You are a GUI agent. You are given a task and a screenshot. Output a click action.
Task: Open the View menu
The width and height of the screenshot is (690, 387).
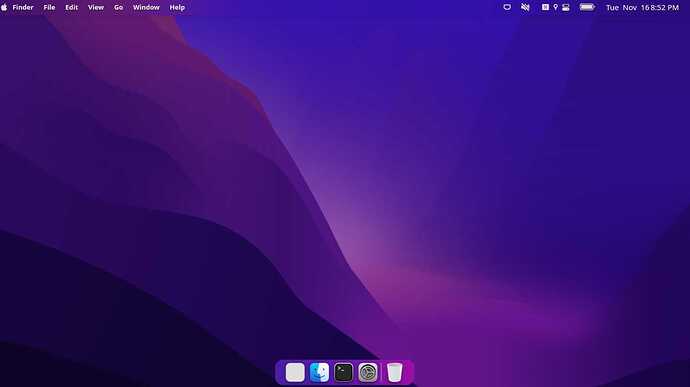pyautogui.click(x=96, y=7)
